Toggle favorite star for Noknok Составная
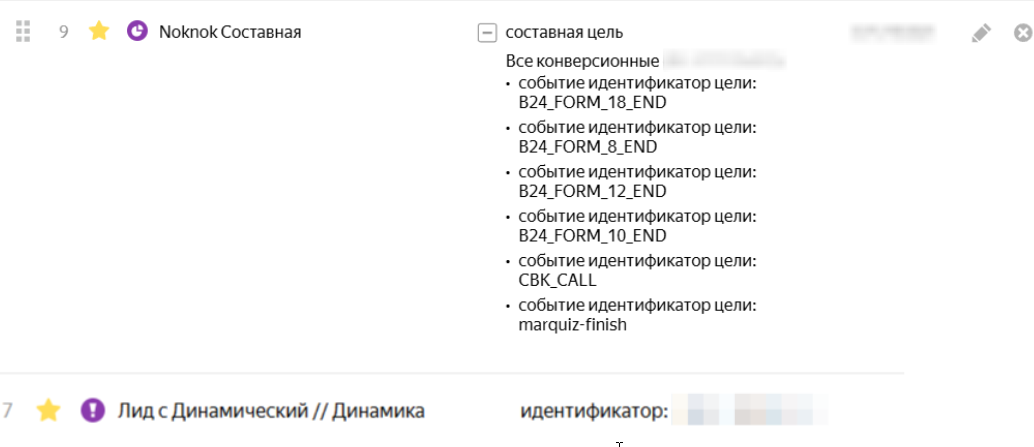 [99, 30]
